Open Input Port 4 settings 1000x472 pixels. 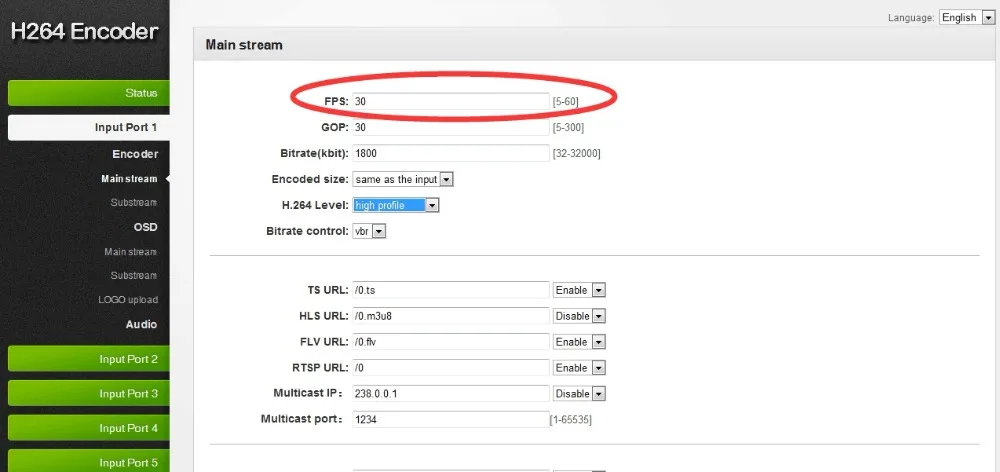coord(89,428)
